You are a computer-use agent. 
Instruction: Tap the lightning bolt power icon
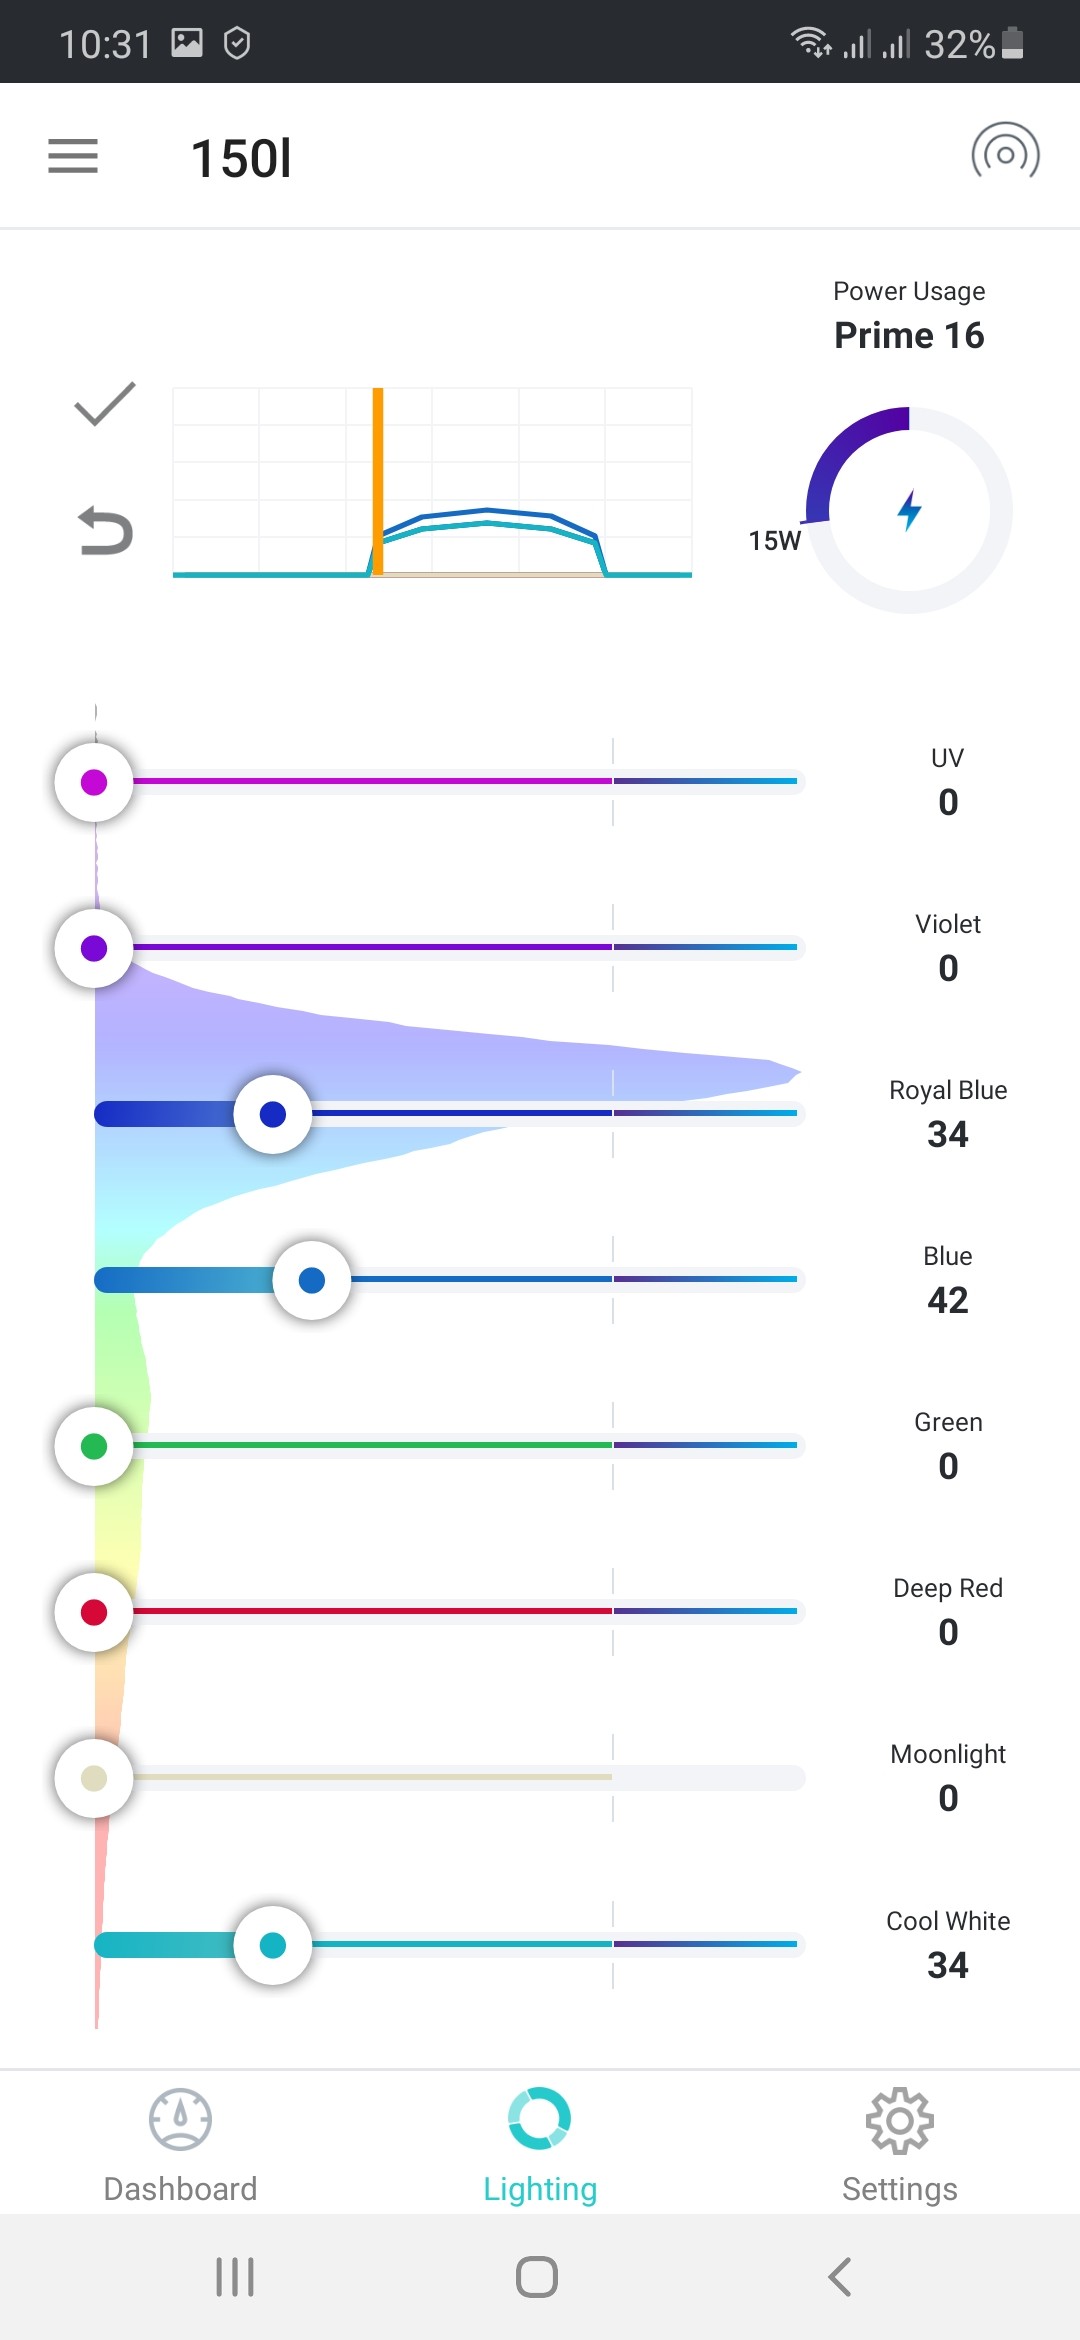pyautogui.click(x=909, y=510)
